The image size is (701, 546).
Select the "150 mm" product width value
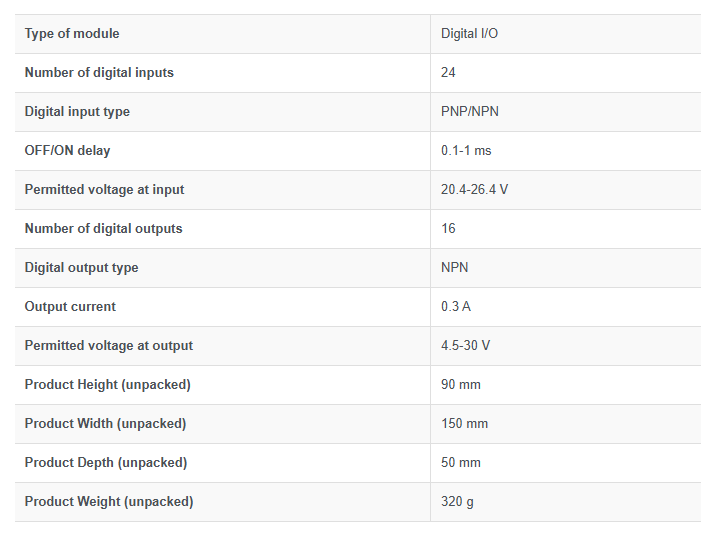464,424
